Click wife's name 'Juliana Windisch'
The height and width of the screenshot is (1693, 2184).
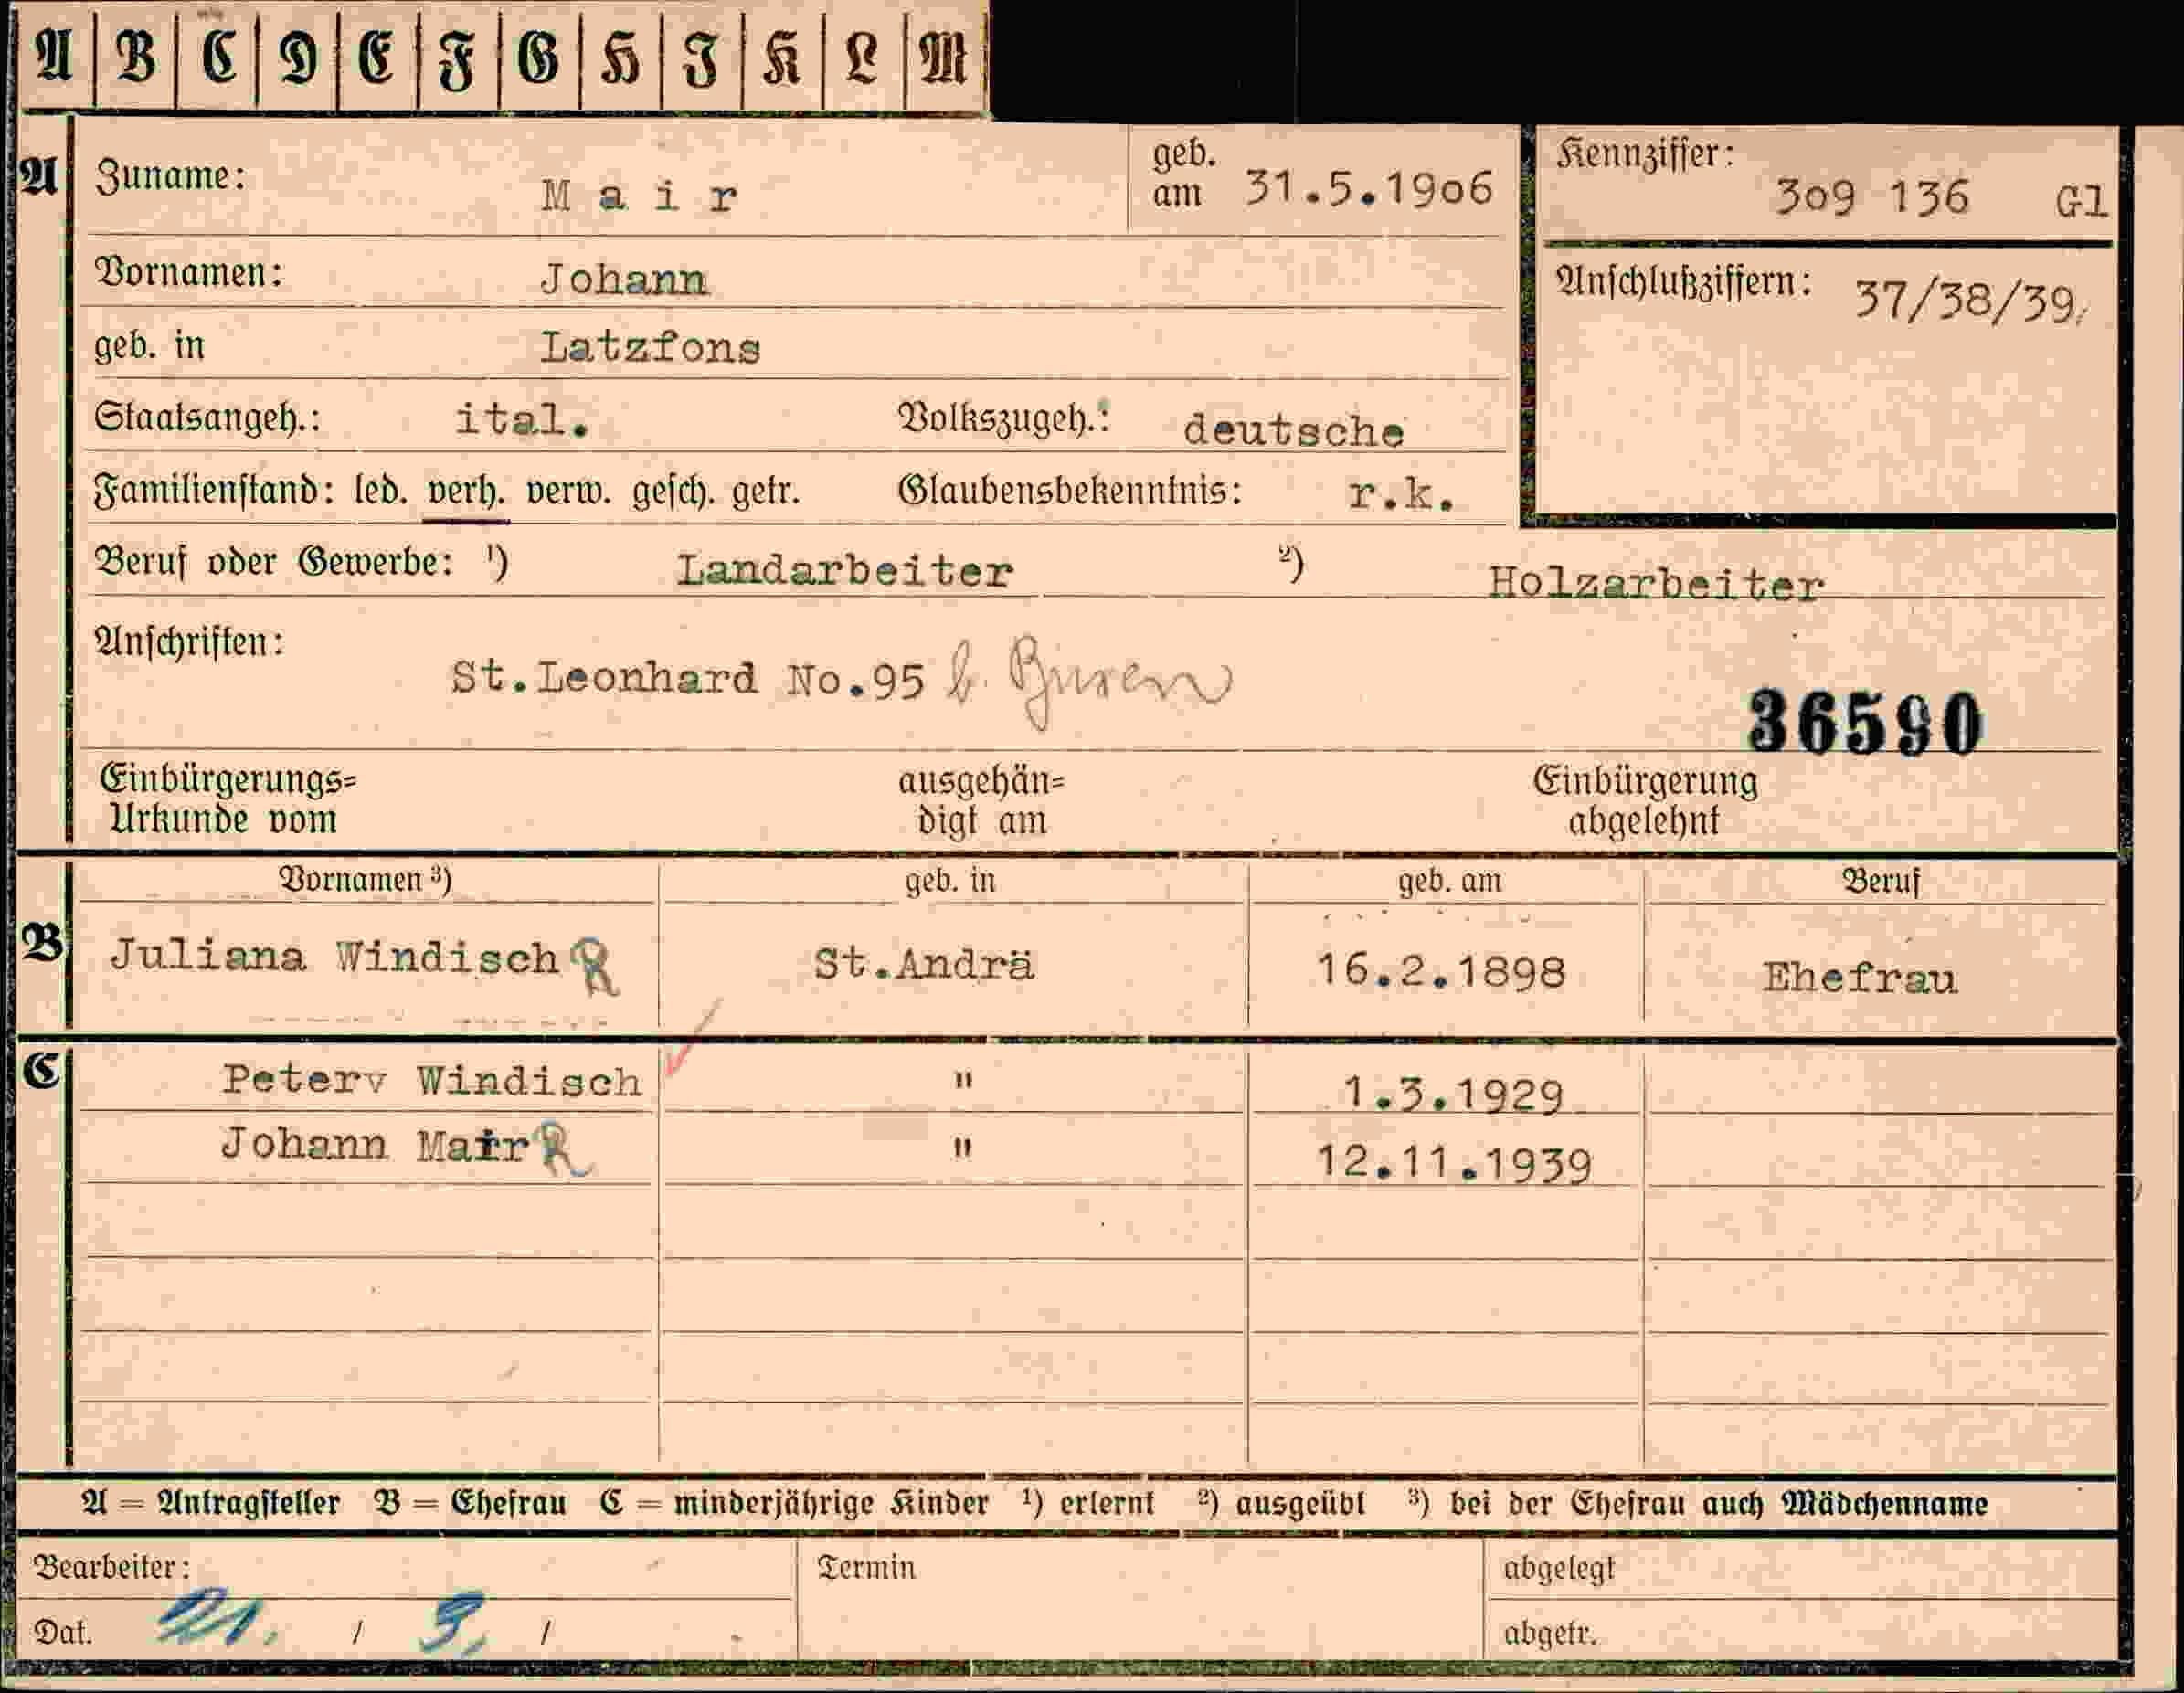(334, 957)
